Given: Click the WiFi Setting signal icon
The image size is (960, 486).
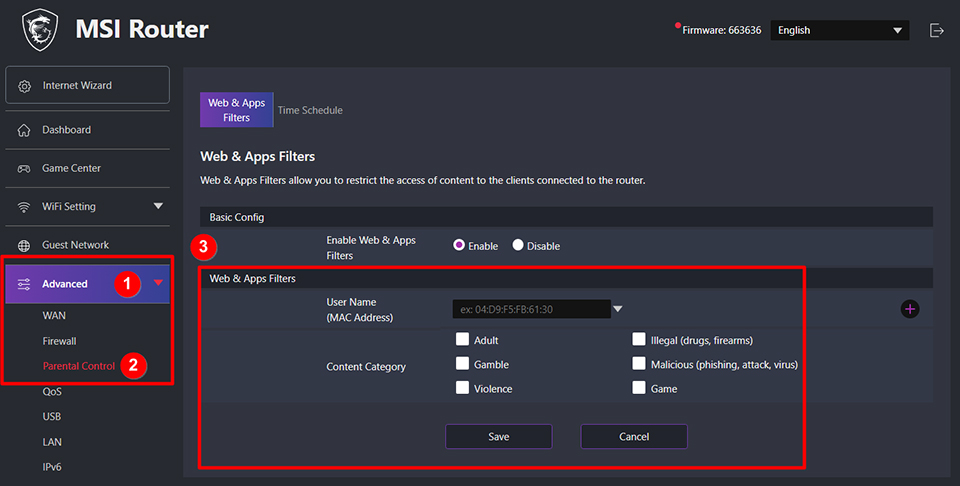Looking at the screenshot, I should [24, 207].
